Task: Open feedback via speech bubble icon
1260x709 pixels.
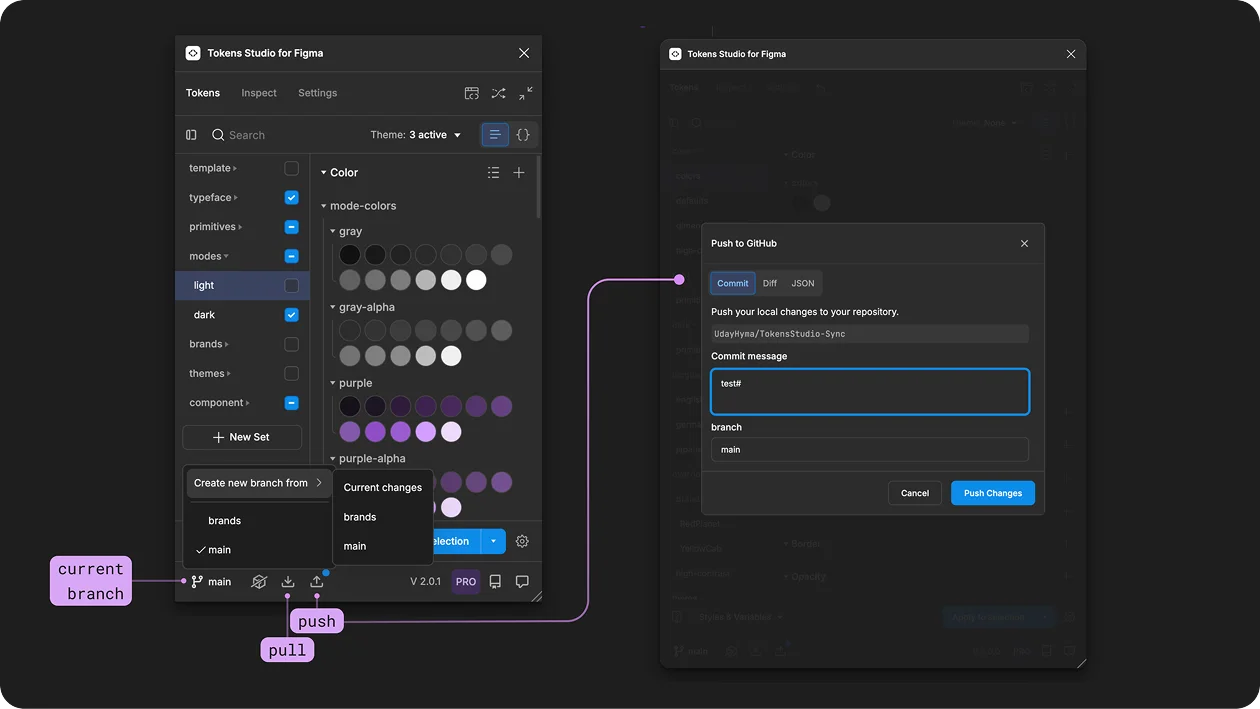Action: tap(522, 582)
